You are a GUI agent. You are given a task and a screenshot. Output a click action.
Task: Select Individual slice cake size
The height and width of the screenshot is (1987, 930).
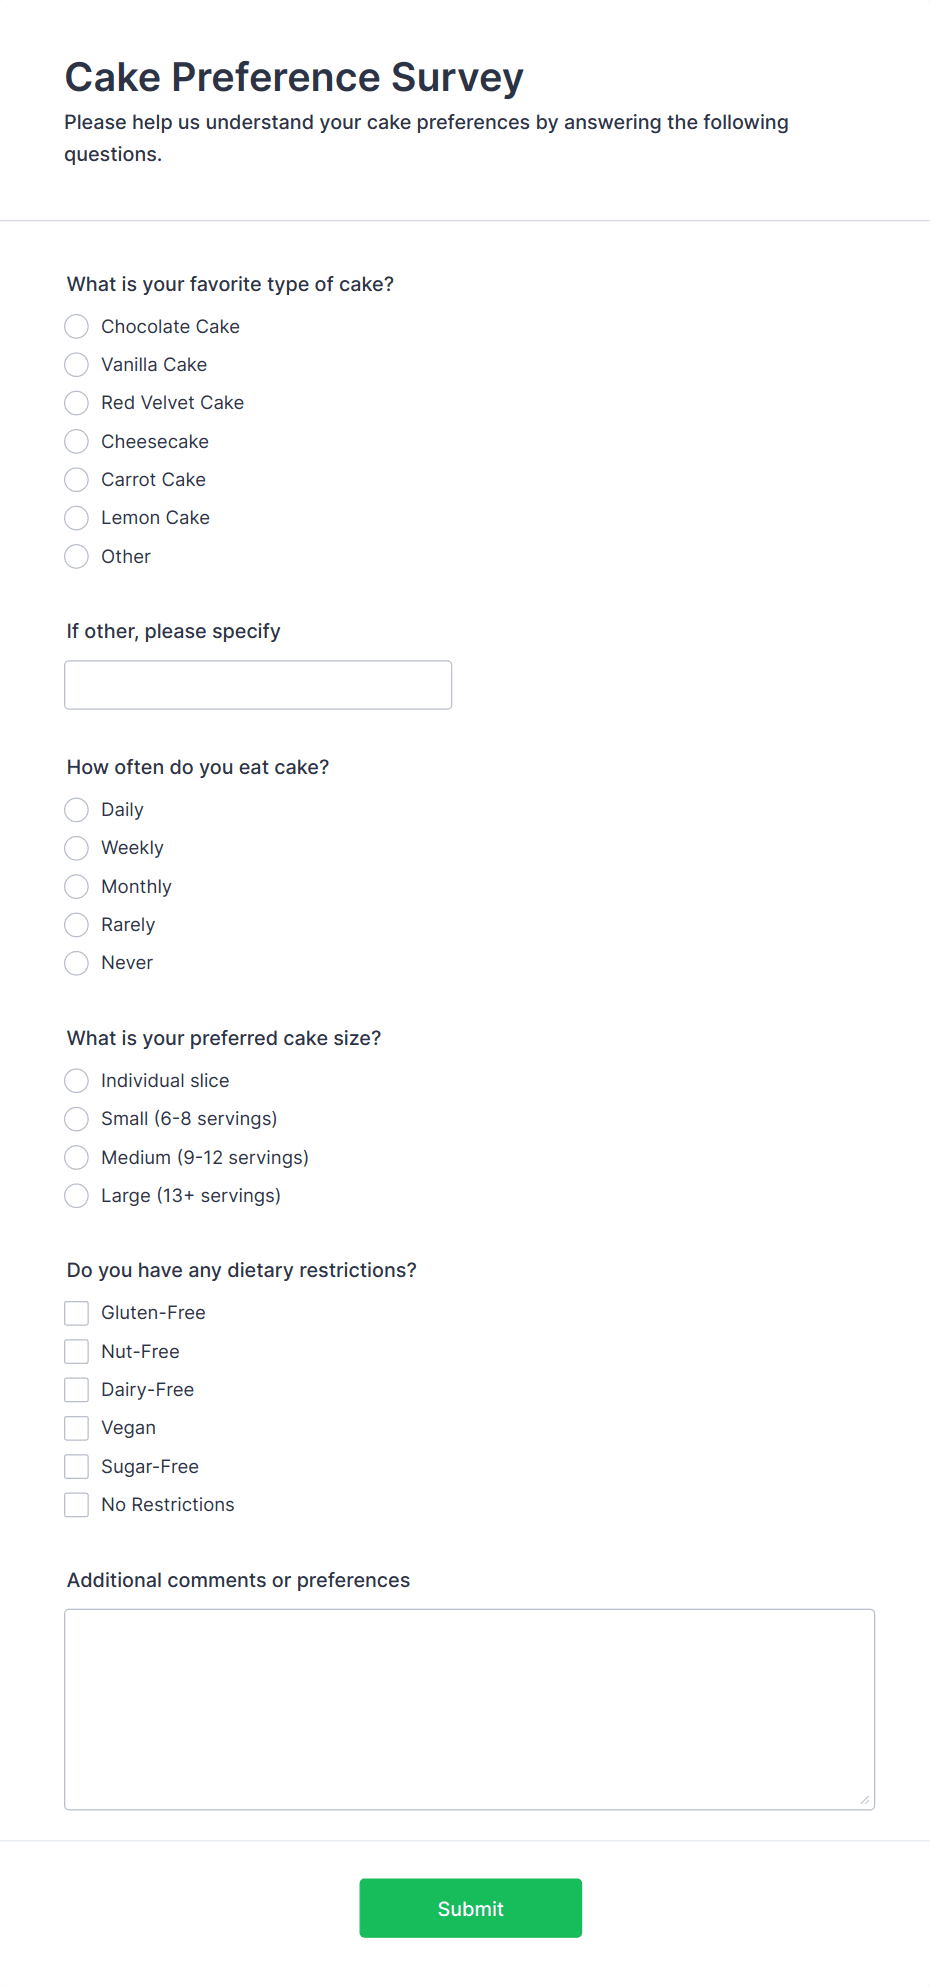pyautogui.click(x=77, y=1081)
